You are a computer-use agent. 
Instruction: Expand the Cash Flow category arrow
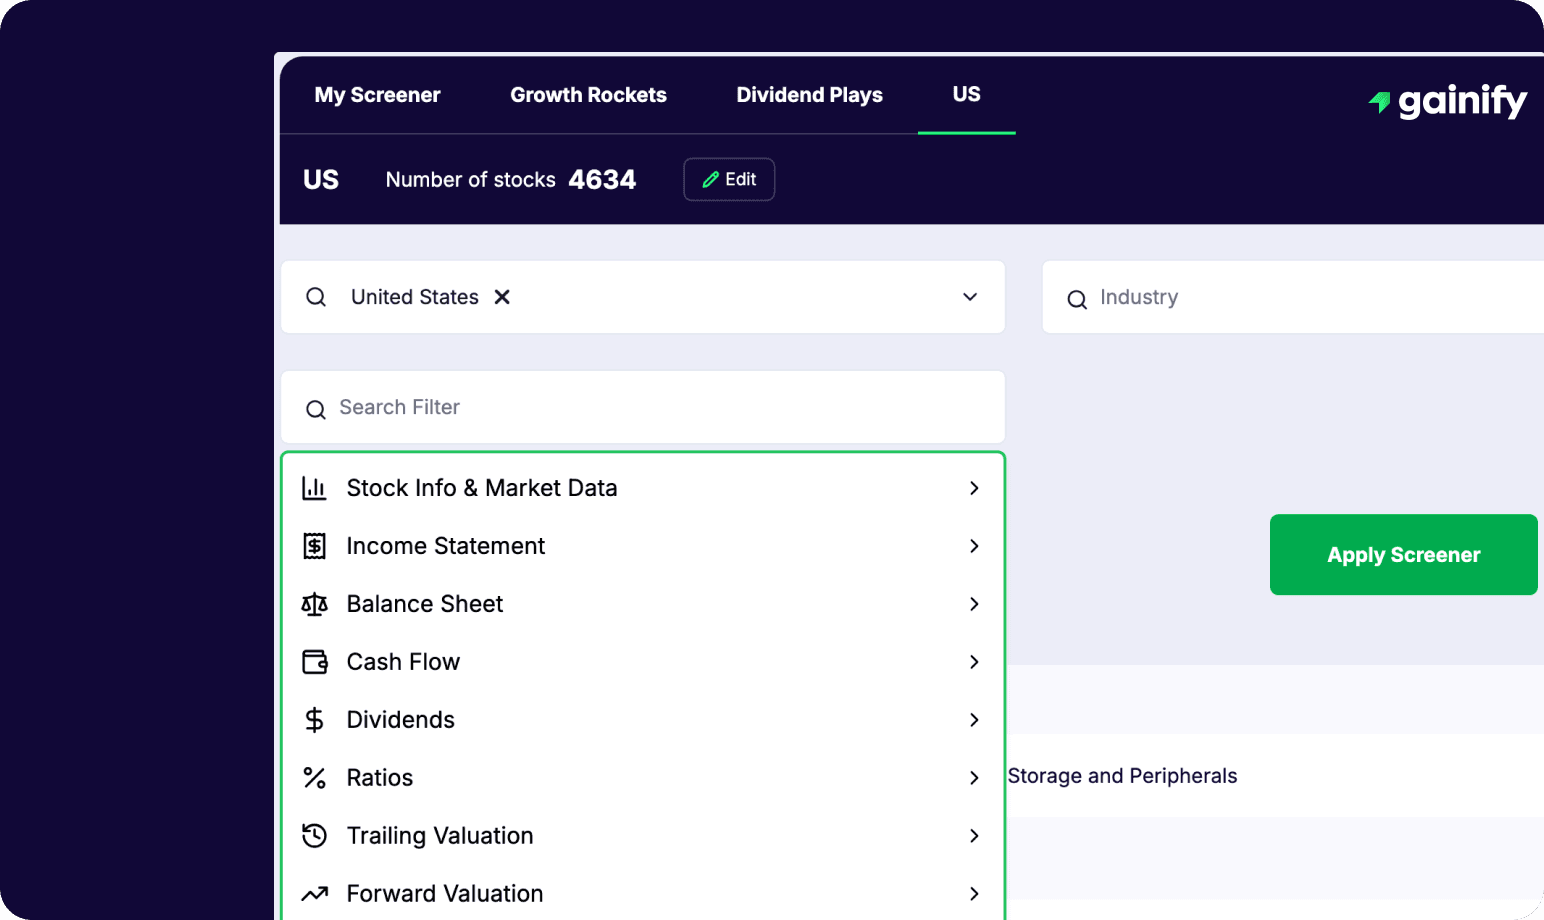pos(974,662)
